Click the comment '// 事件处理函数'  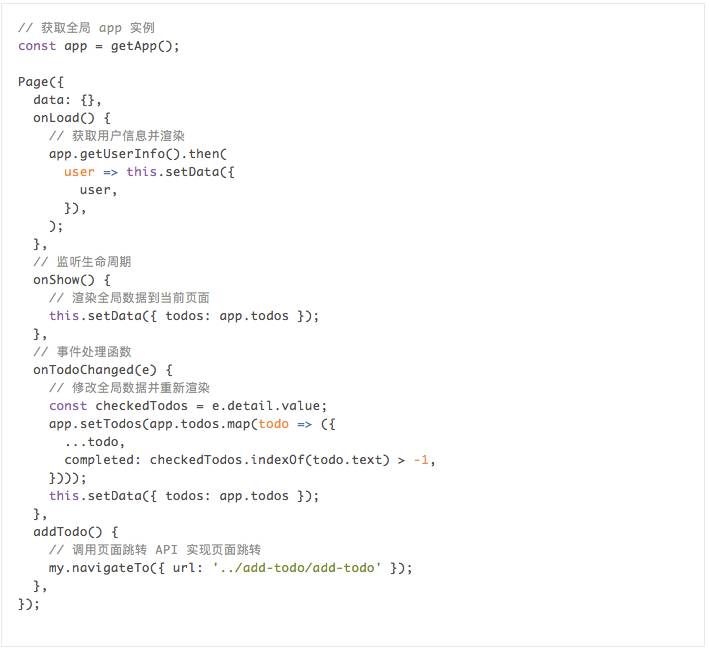82,352
